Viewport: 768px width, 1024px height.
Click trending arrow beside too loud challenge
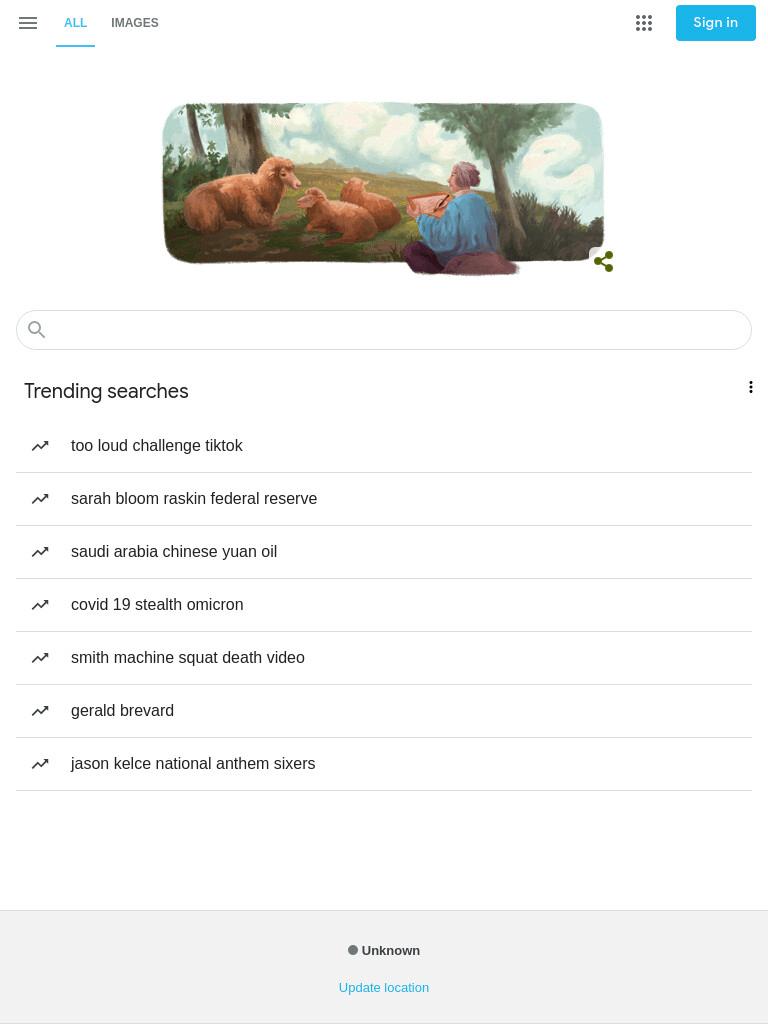(40, 445)
